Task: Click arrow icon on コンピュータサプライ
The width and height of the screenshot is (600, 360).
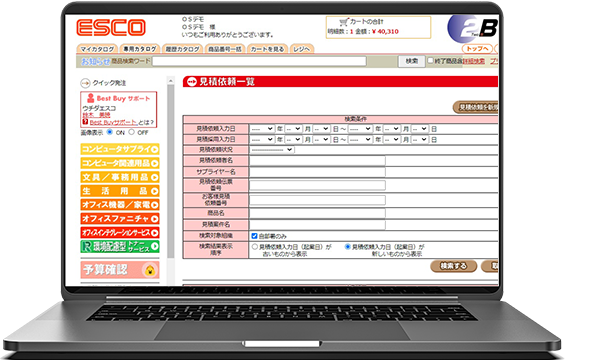Action: click(x=154, y=149)
